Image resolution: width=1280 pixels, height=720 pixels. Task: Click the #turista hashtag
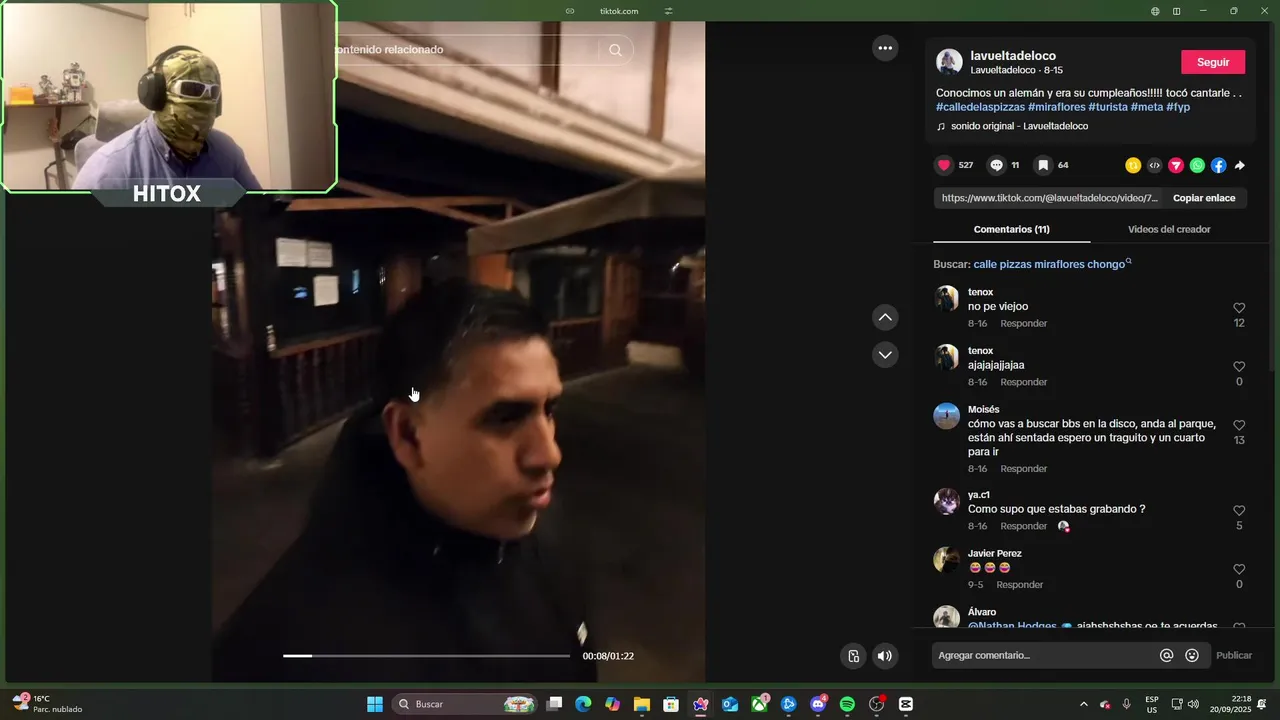[1108, 107]
